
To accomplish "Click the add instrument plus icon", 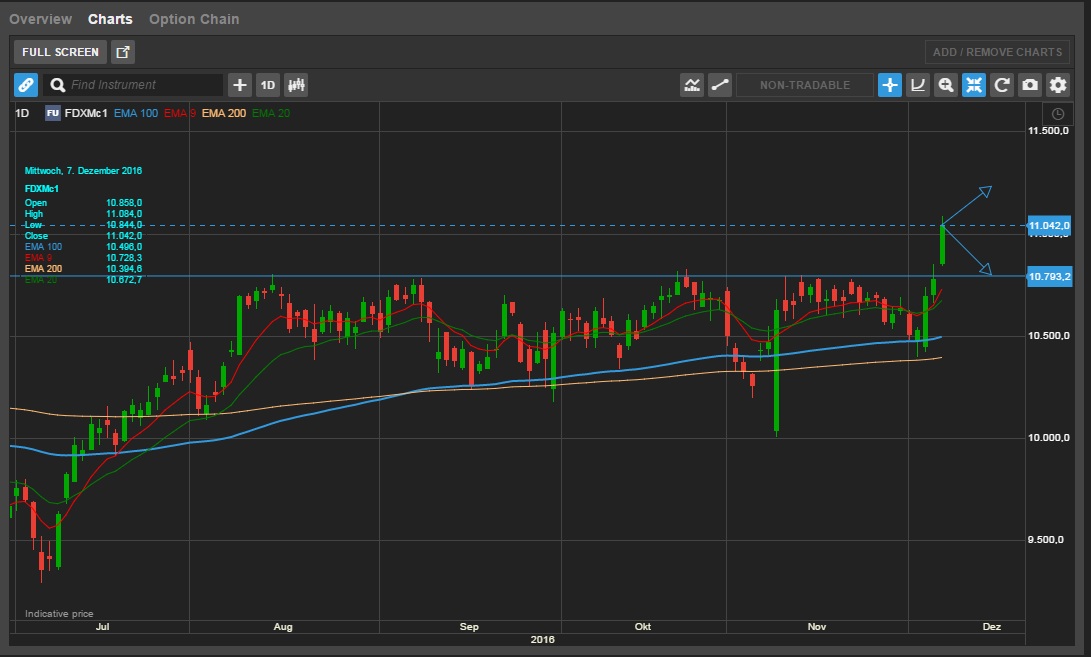I will (x=239, y=85).
